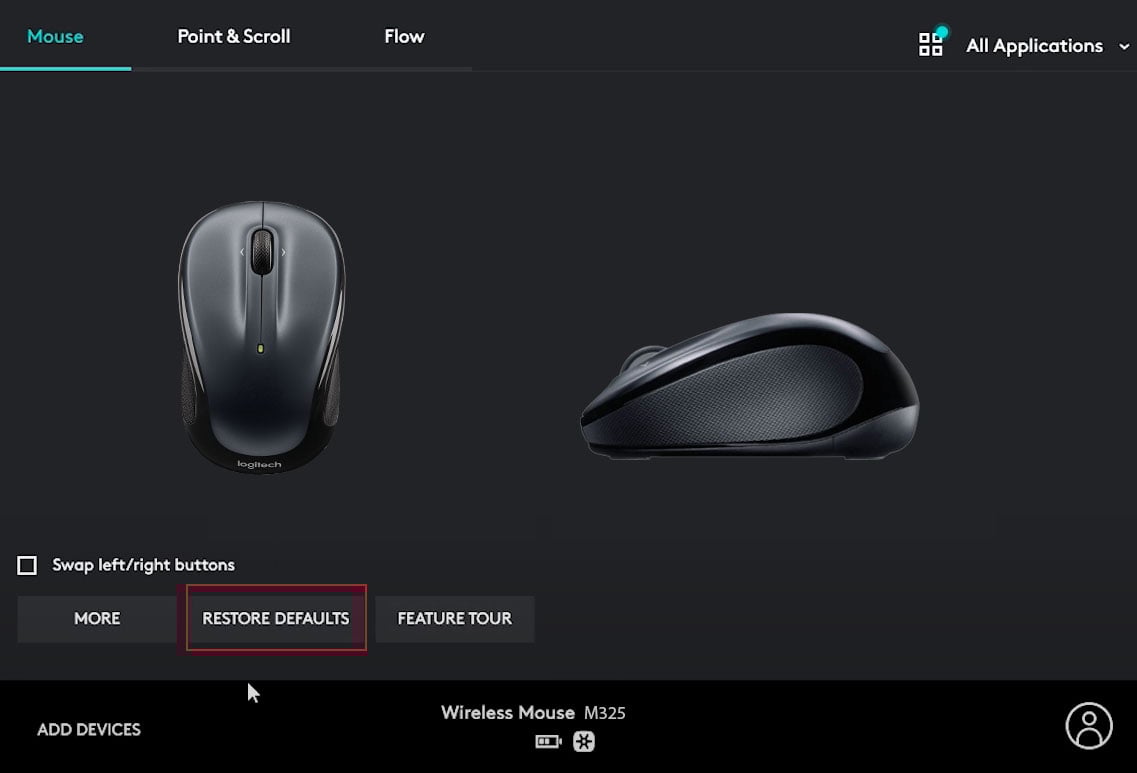Click the RESTORE DEFAULTS button
The height and width of the screenshot is (773, 1137).
pos(276,619)
